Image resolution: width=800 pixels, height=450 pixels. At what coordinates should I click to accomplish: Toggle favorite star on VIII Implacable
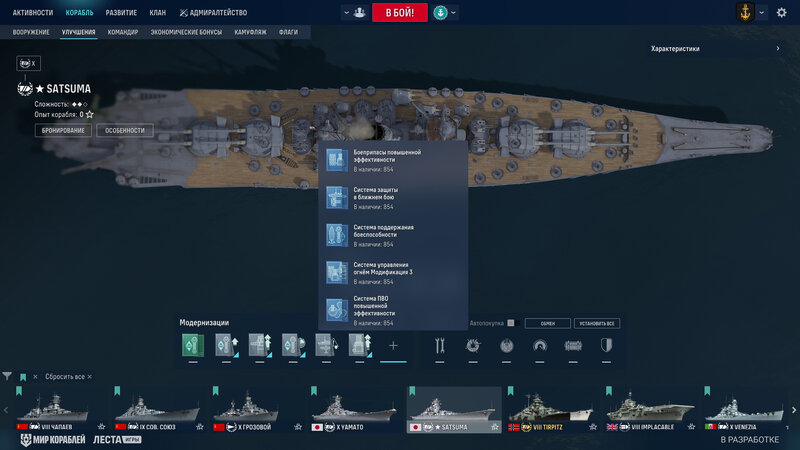tap(691, 427)
